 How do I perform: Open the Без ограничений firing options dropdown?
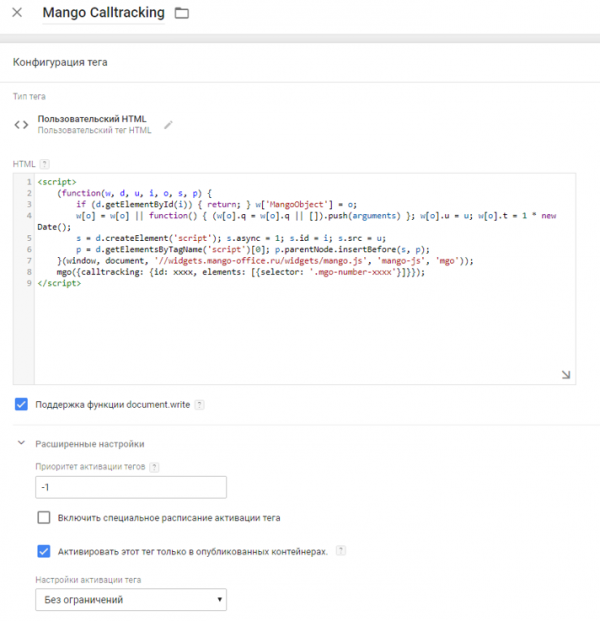pos(131,599)
